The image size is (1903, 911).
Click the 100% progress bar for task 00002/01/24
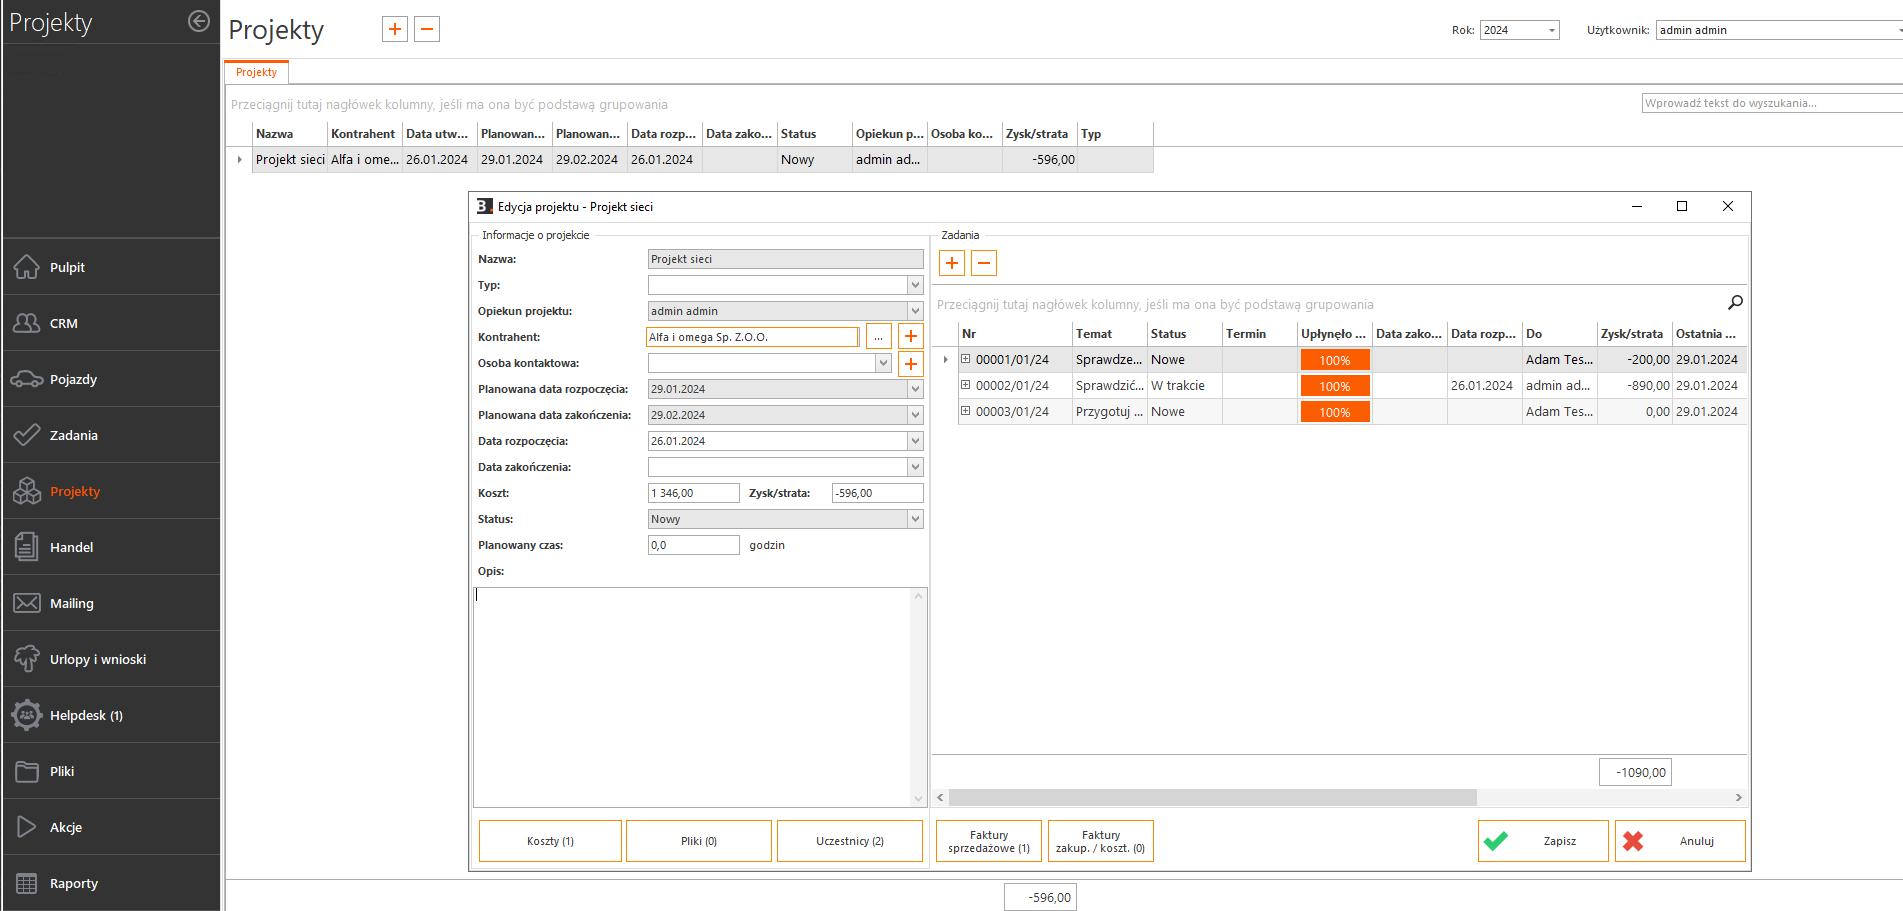(1335, 386)
